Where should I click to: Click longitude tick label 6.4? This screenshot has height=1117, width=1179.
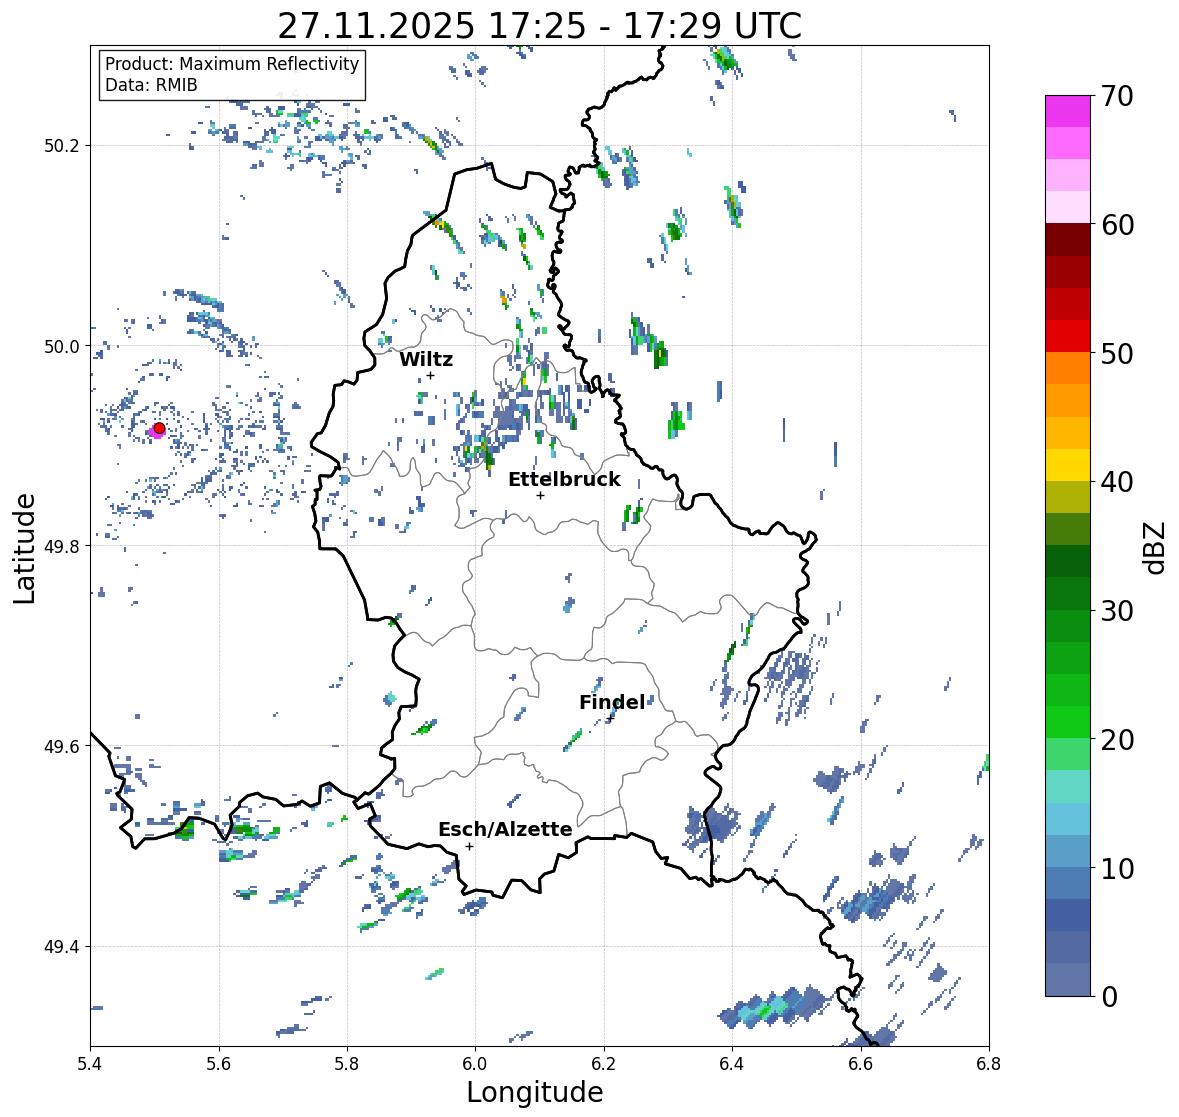(732, 1064)
